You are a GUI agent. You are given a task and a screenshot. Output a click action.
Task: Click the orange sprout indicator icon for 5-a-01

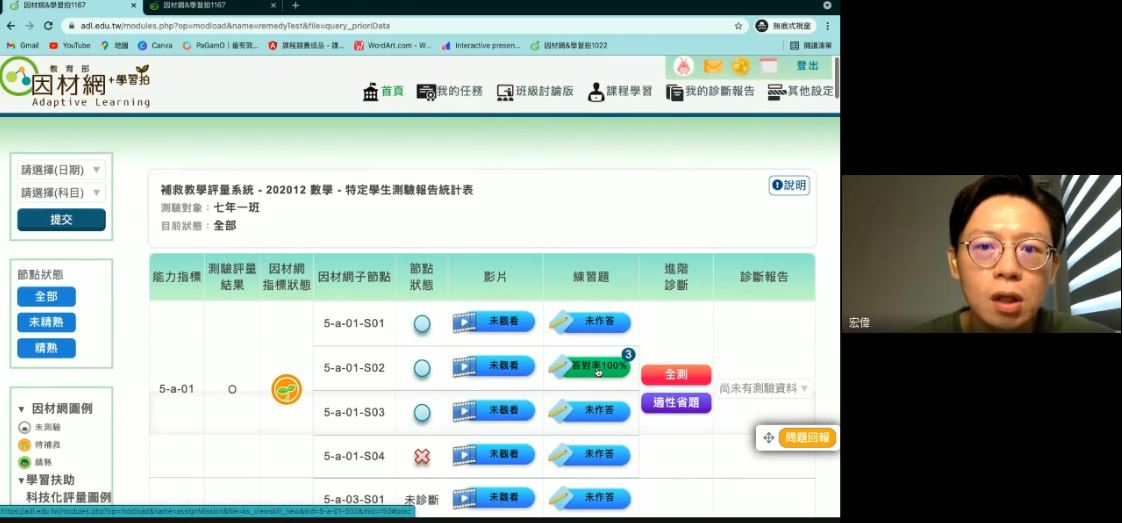coord(286,389)
